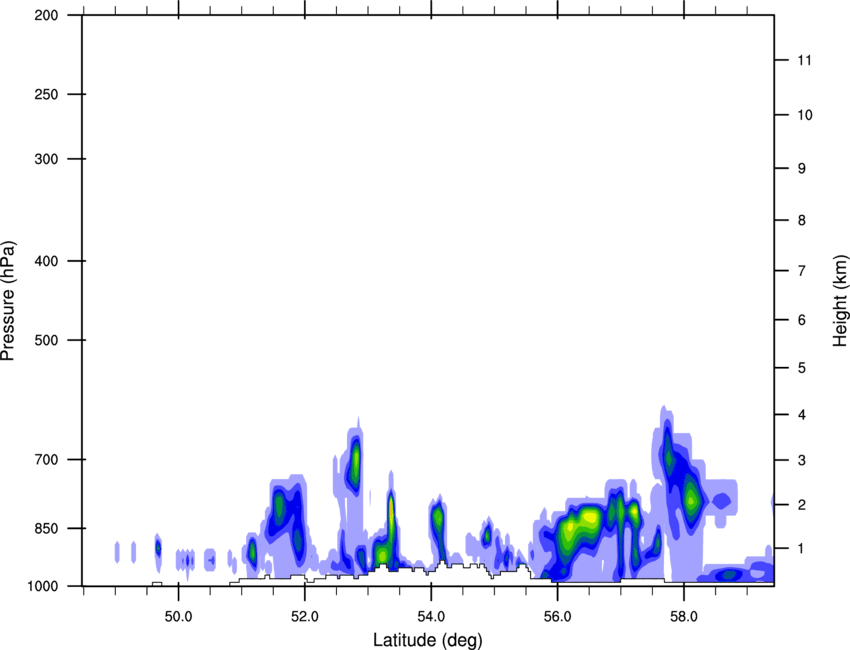Click the 2 km height label
Viewport: 850px width, 650px height.
(802, 505)
